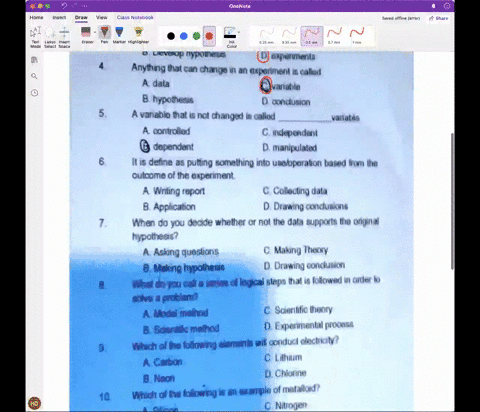Click the Insert Space tool
Image resolution: width=480 pixels, height=412 pixels.
[x=64, y=37]
